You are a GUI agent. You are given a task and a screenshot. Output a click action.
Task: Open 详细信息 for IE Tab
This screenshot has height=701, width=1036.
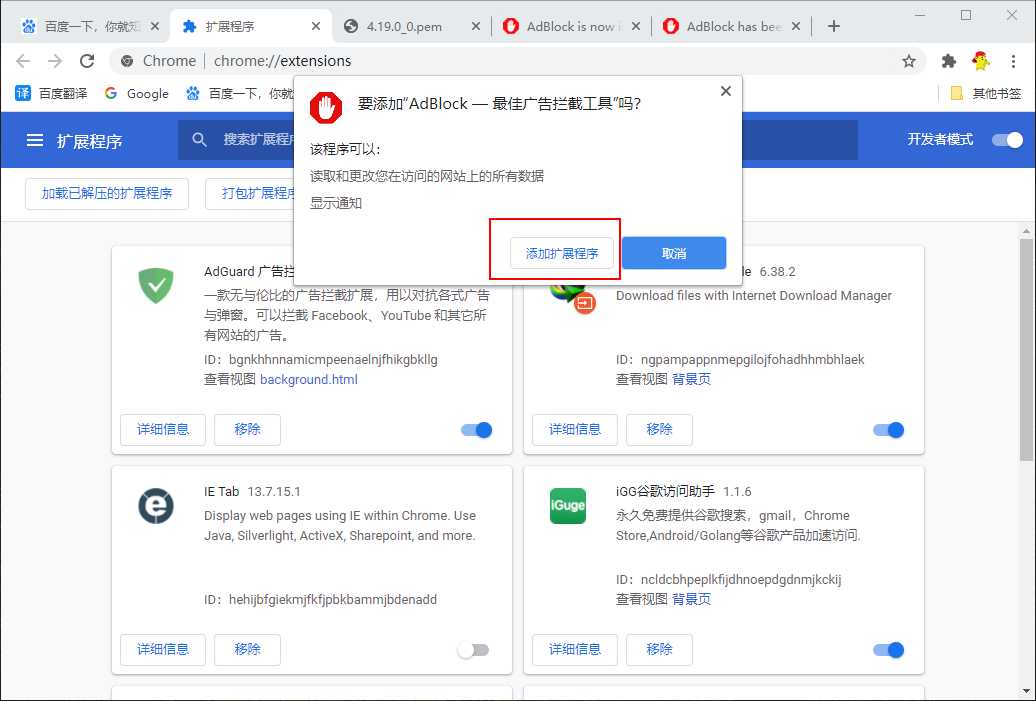pos(163,649)
